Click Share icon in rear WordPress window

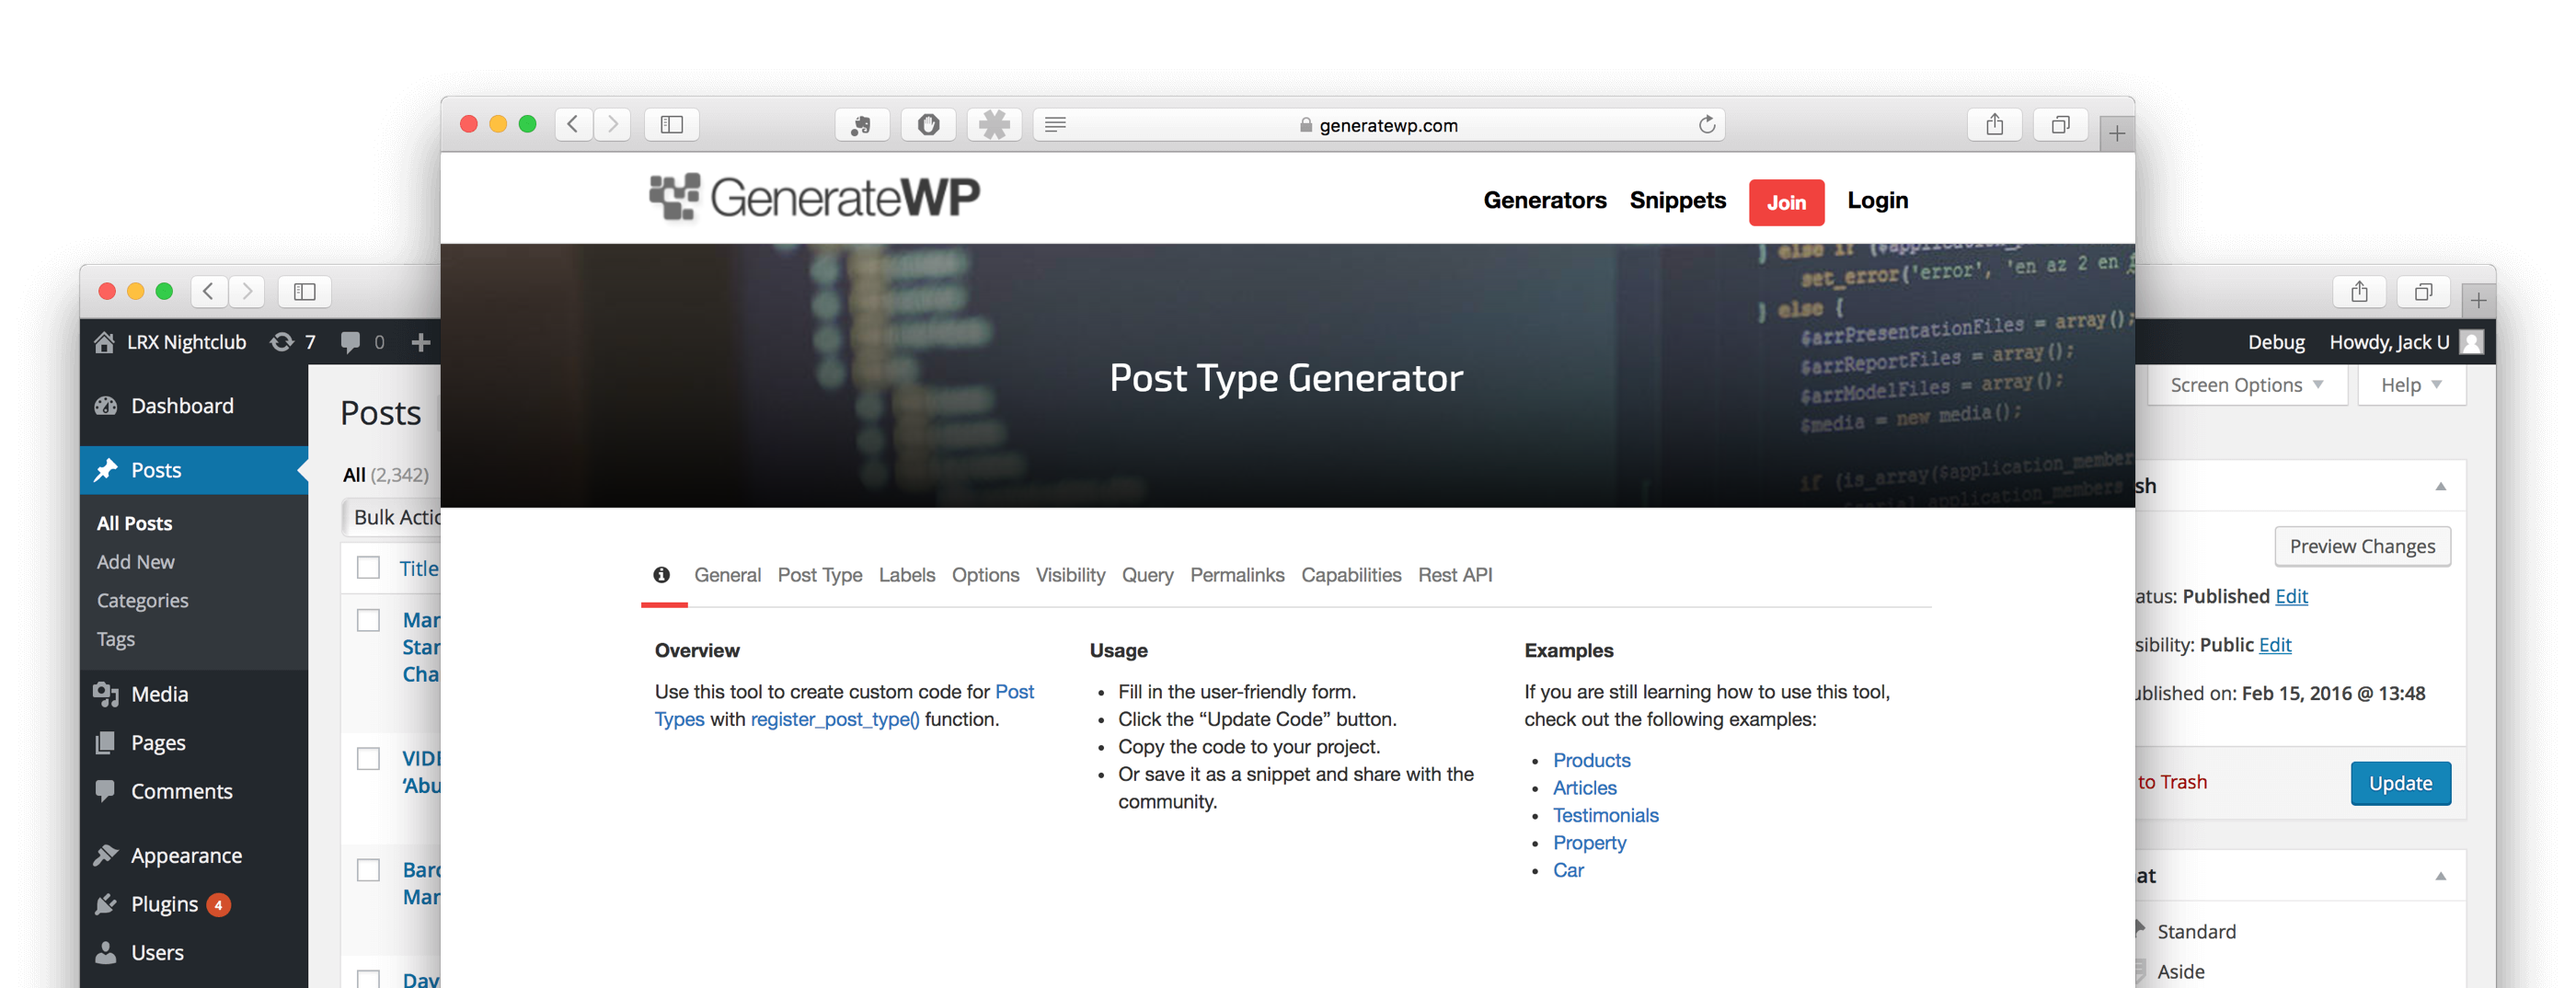(2359, 292)
